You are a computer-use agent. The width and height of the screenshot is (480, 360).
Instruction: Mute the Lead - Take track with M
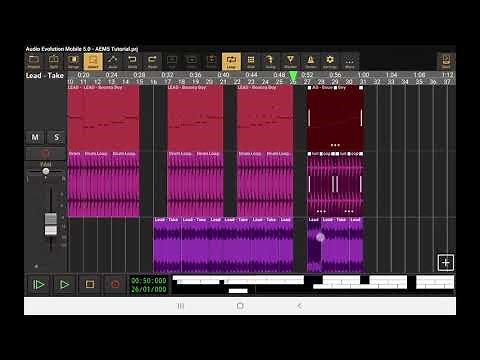pos(35,137)
